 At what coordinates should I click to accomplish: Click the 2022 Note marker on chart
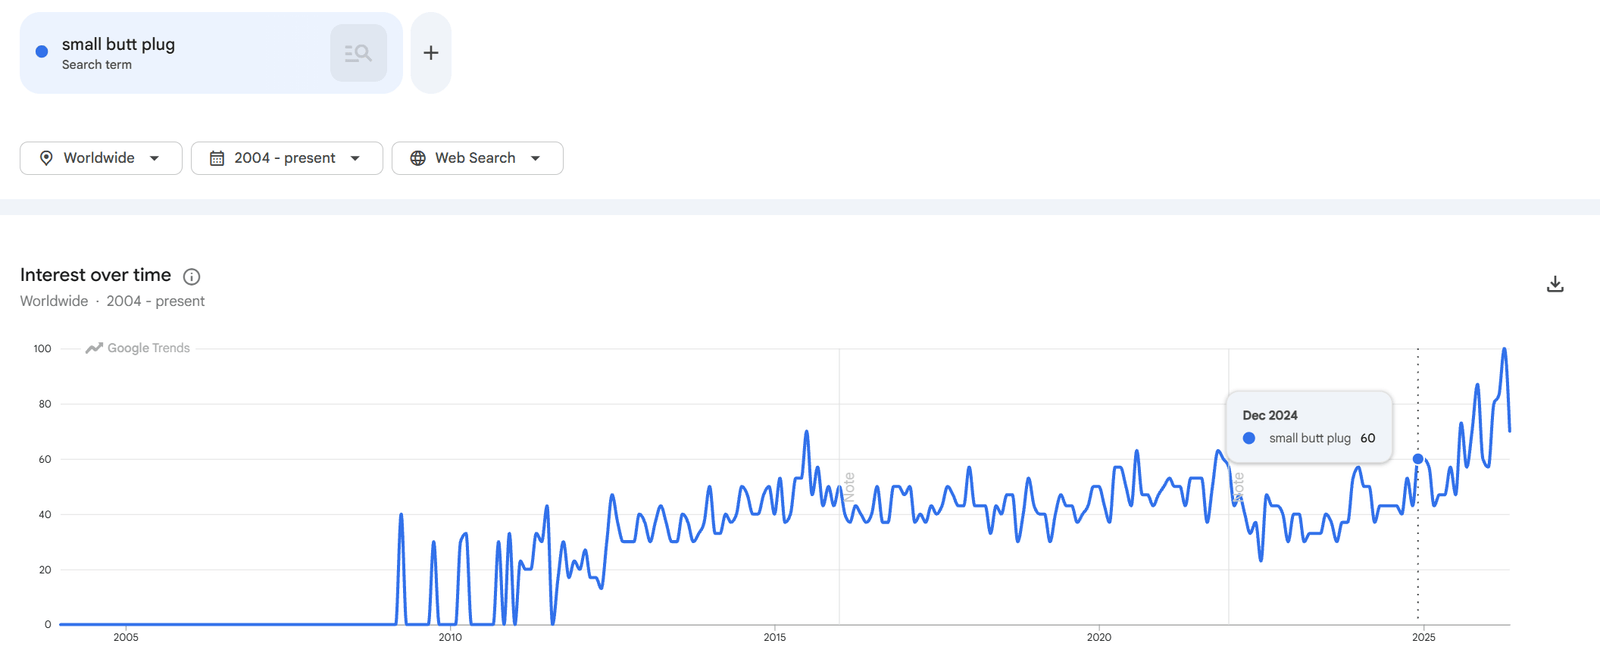[1239, 487]
